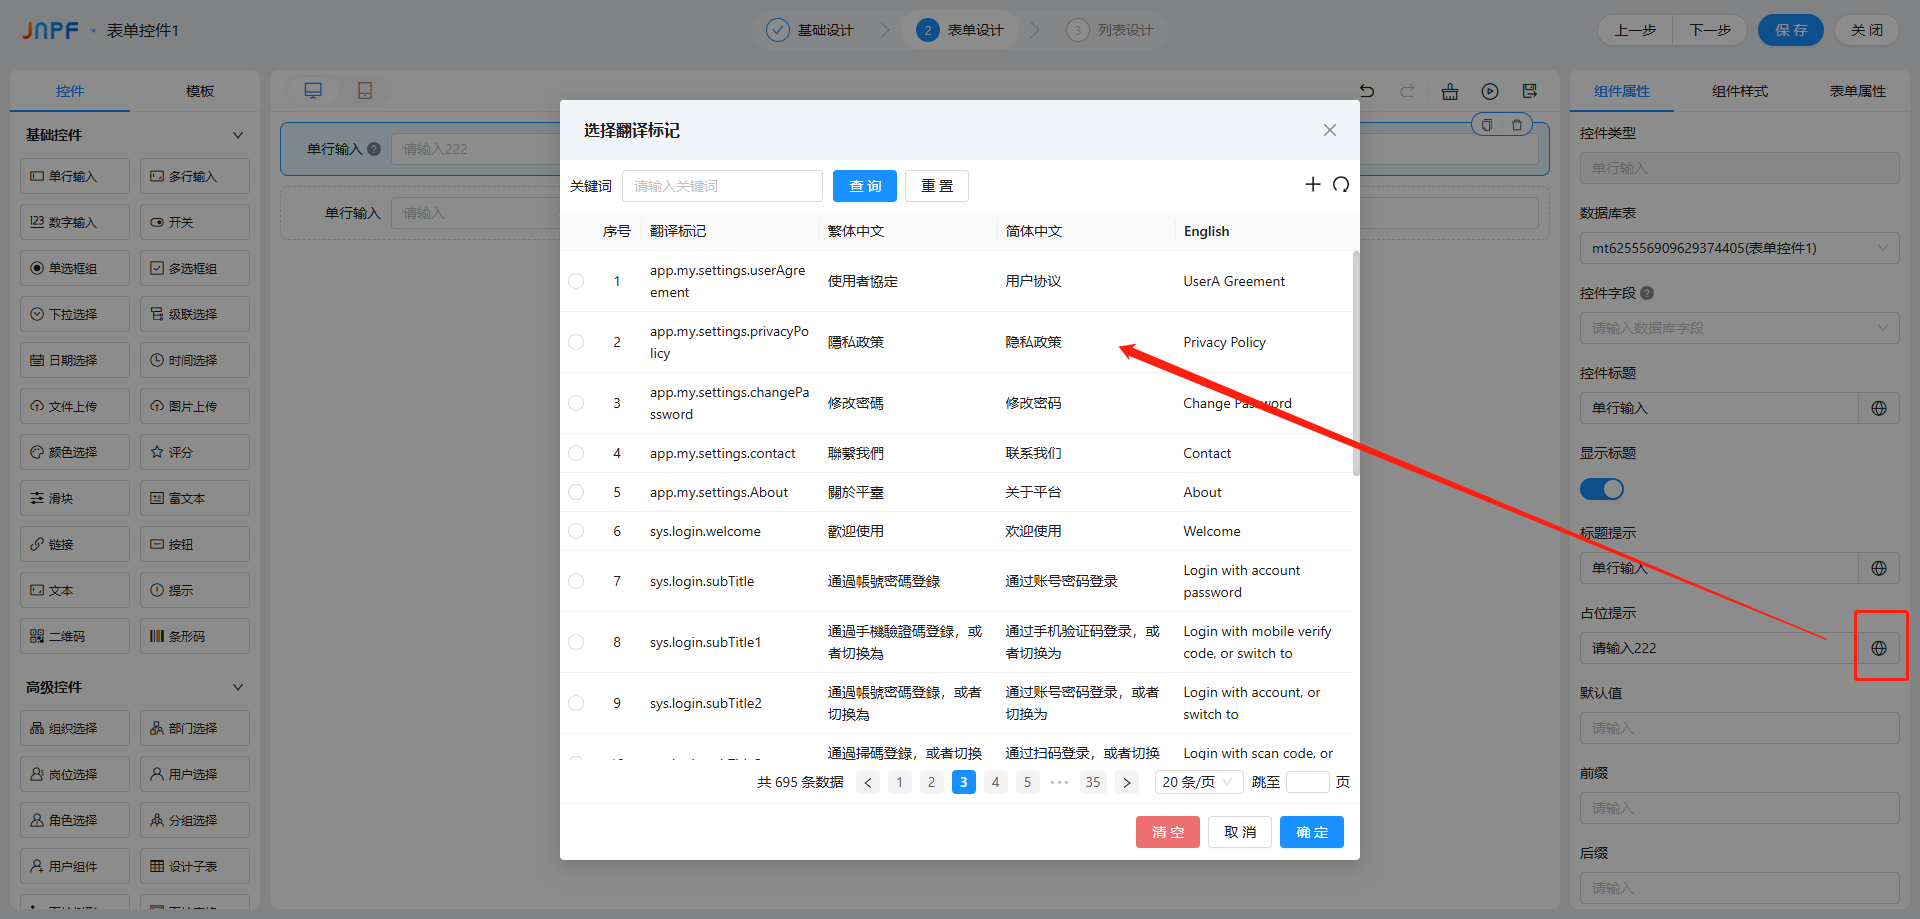Viewport: 1920px width, 919px height.
Task: Switch to mobile preview mode icon
Action: pos(365,91)
